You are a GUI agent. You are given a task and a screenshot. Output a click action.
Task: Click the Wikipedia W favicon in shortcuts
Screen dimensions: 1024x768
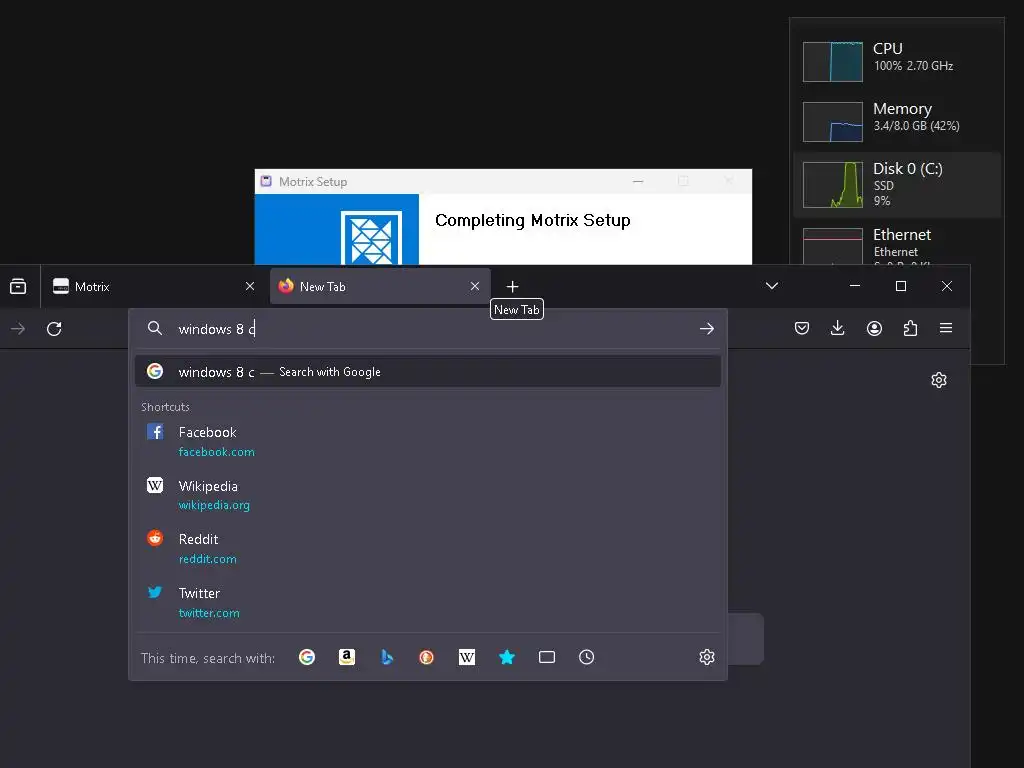tap(155, 485)
